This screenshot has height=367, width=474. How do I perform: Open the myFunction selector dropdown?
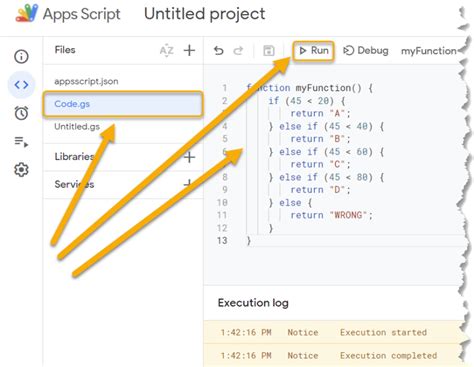pyautogui.click(x=429, y=51)
